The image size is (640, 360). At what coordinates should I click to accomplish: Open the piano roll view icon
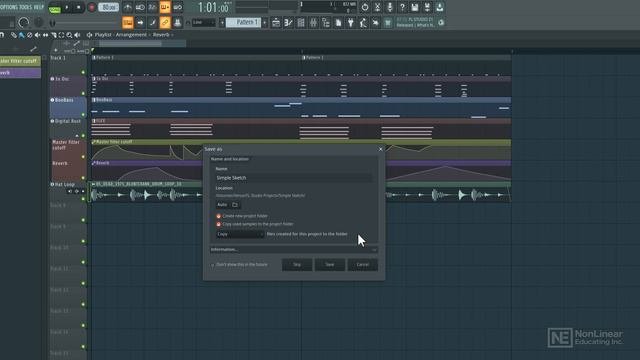[288, 23]
